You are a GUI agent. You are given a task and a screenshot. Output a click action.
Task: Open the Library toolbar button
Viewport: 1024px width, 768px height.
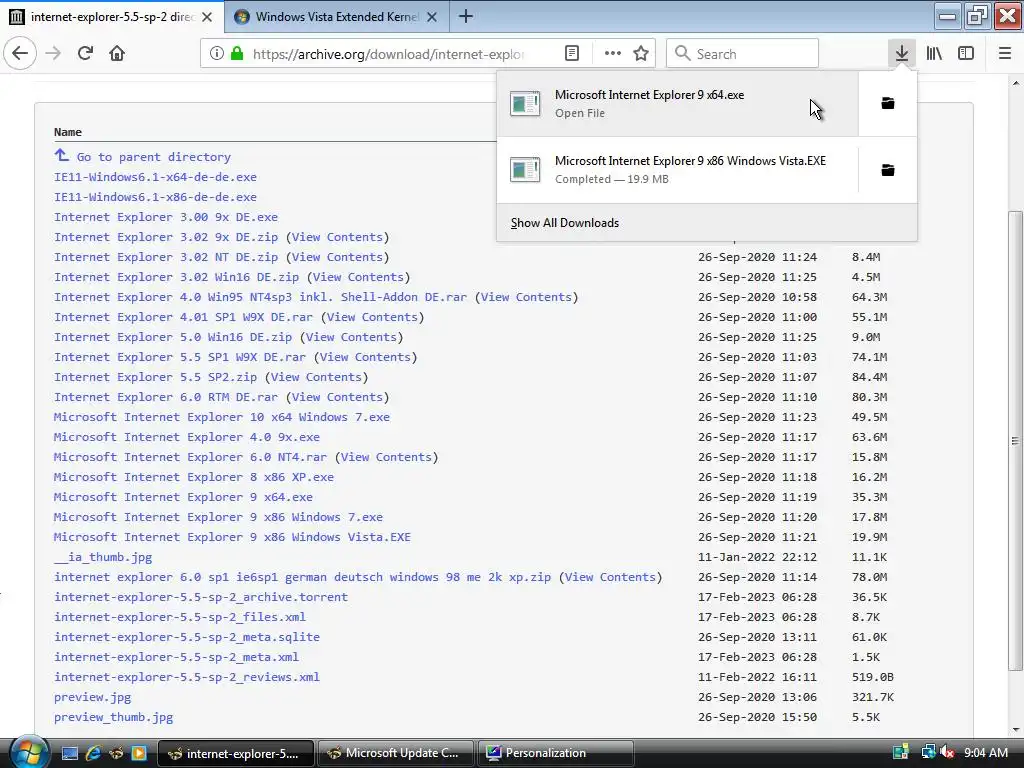(x=934, y=54)
